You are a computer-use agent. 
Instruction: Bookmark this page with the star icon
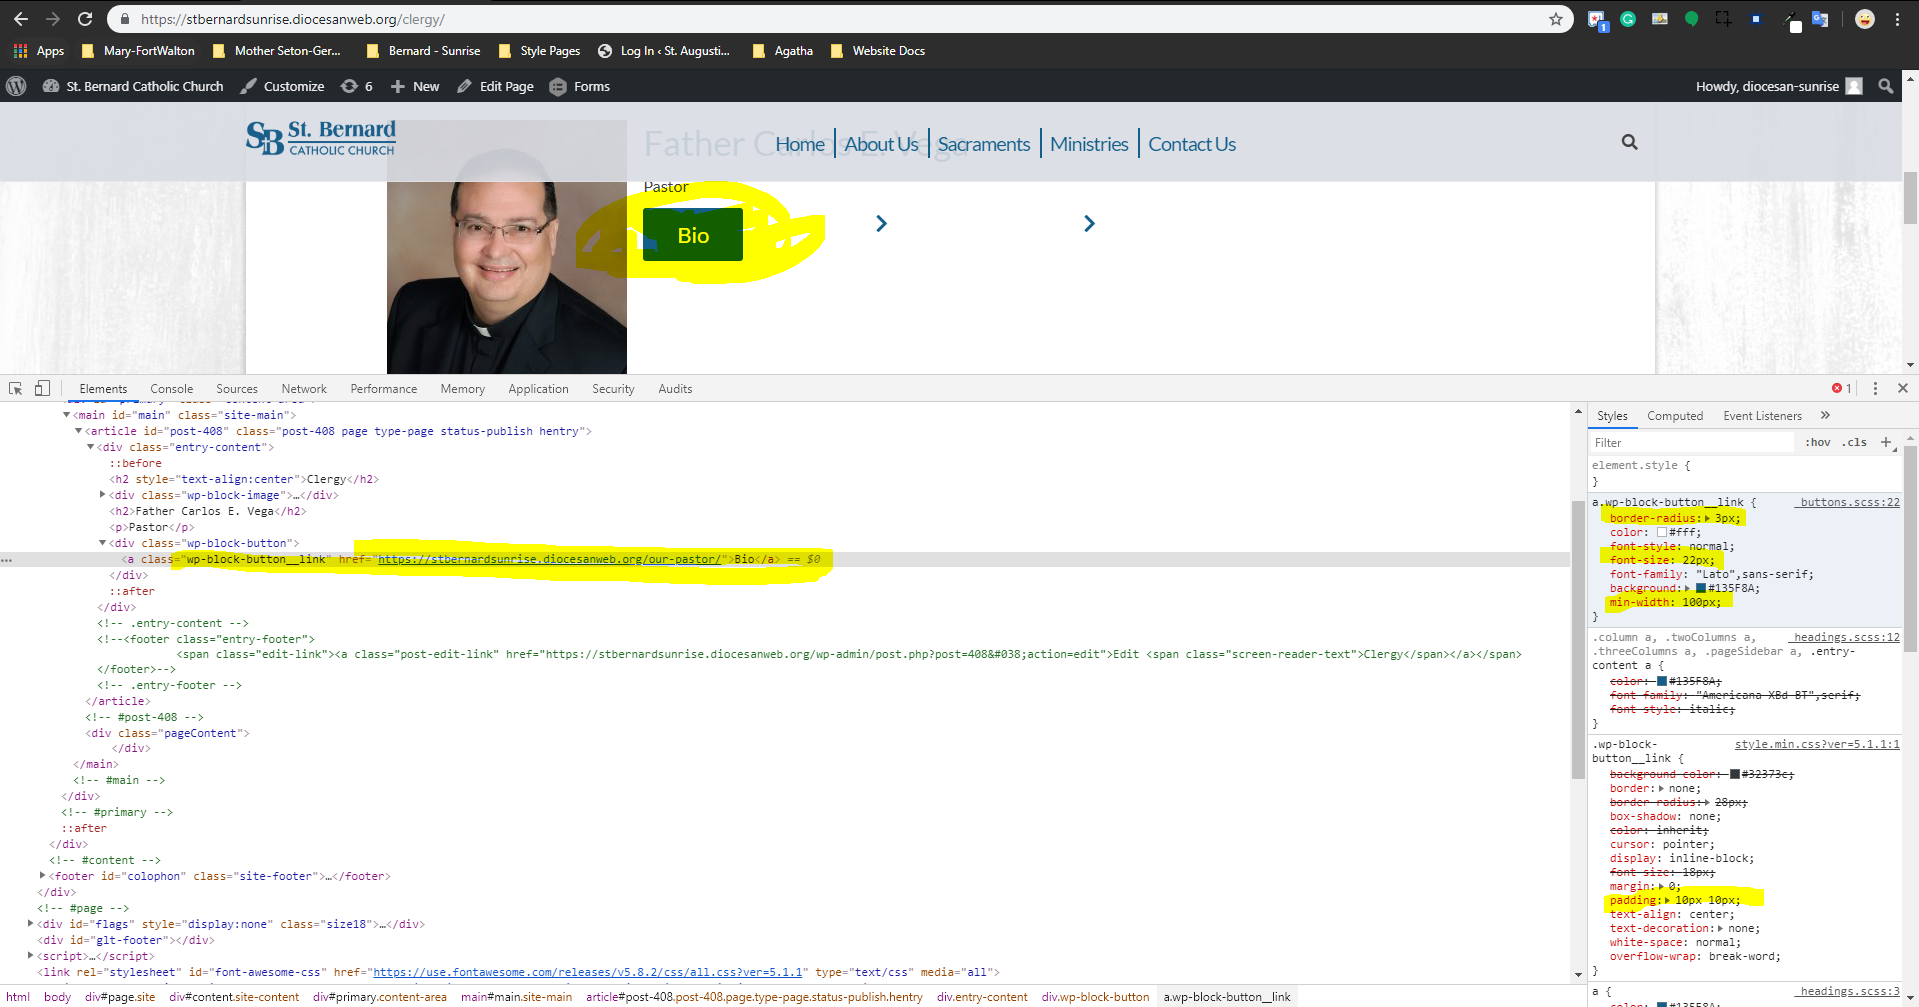[x=1555, y=19]
